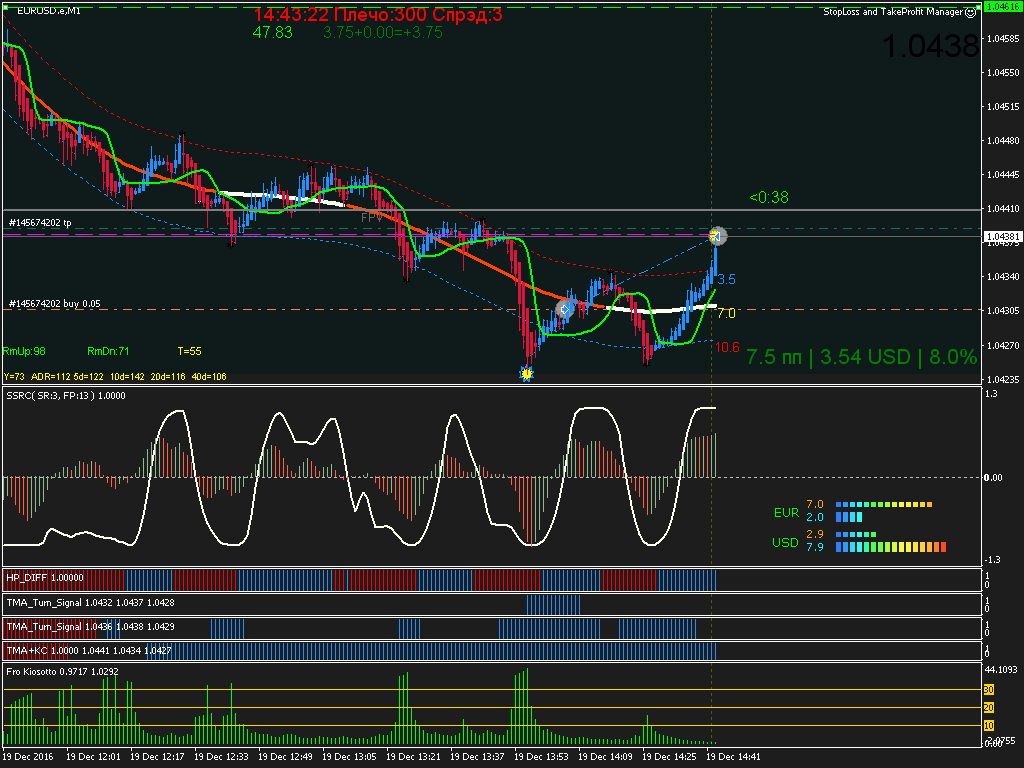Click the 1.04235 price axis label

coord(1003,379)
